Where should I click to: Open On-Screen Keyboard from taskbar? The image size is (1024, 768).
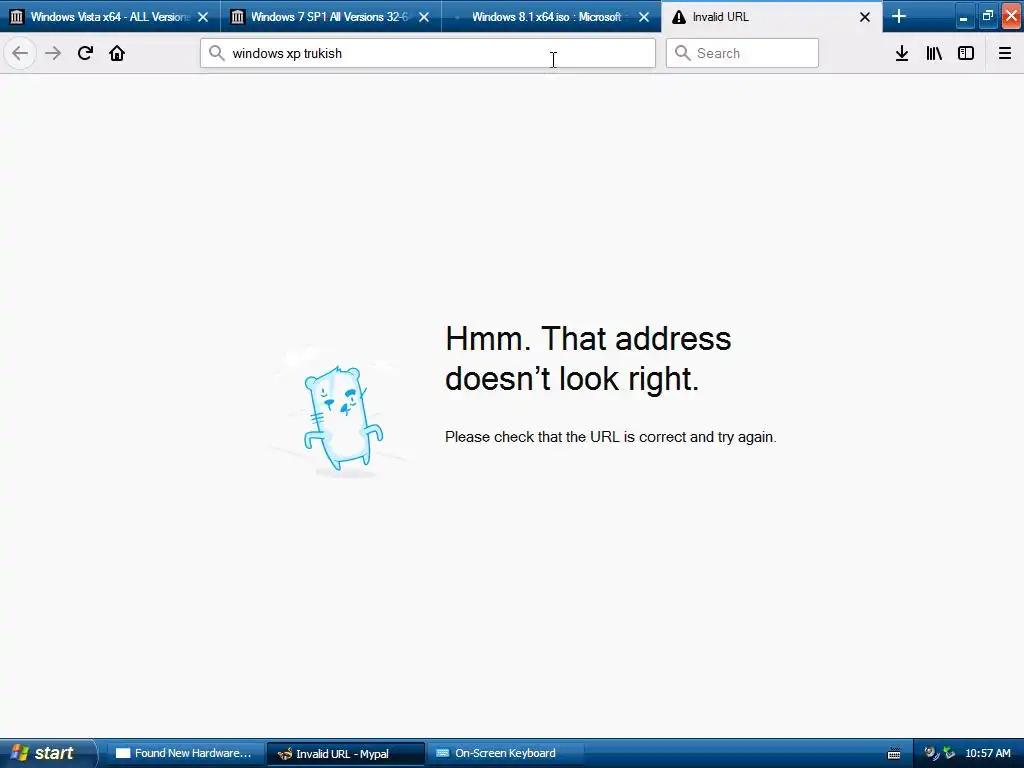(505, 754)
